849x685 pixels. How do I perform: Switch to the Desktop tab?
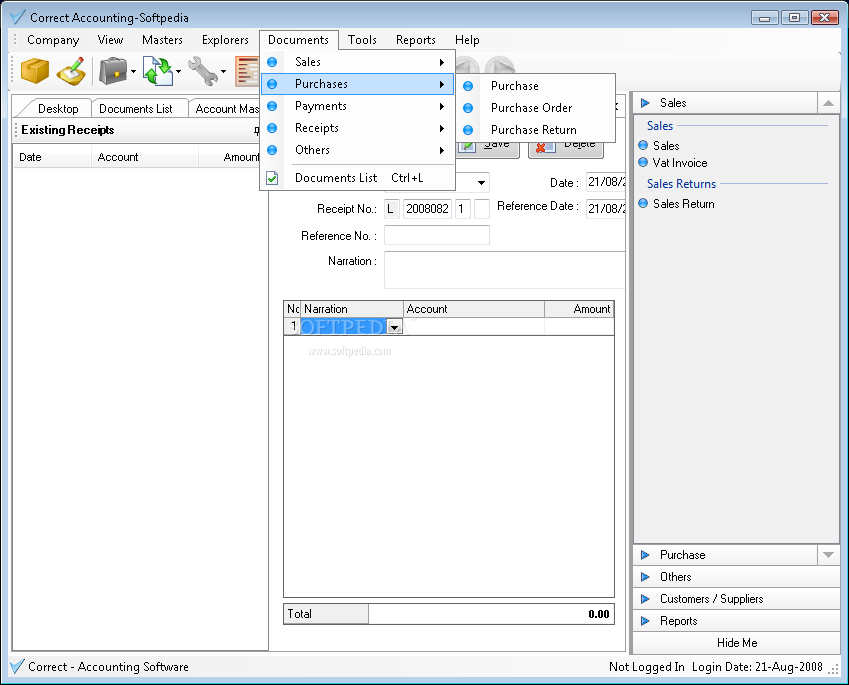pos(58,109)
